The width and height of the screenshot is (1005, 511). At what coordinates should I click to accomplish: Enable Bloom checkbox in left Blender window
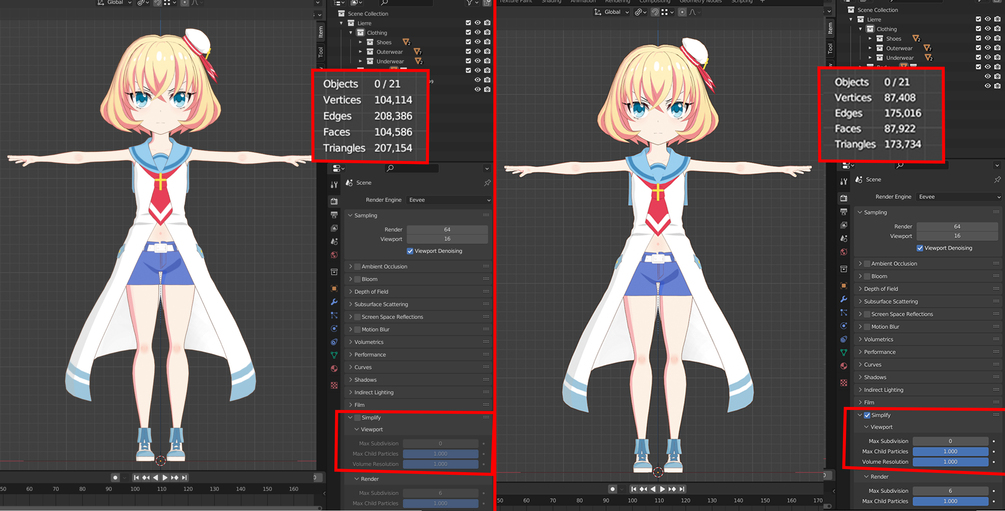click(358, 279)
